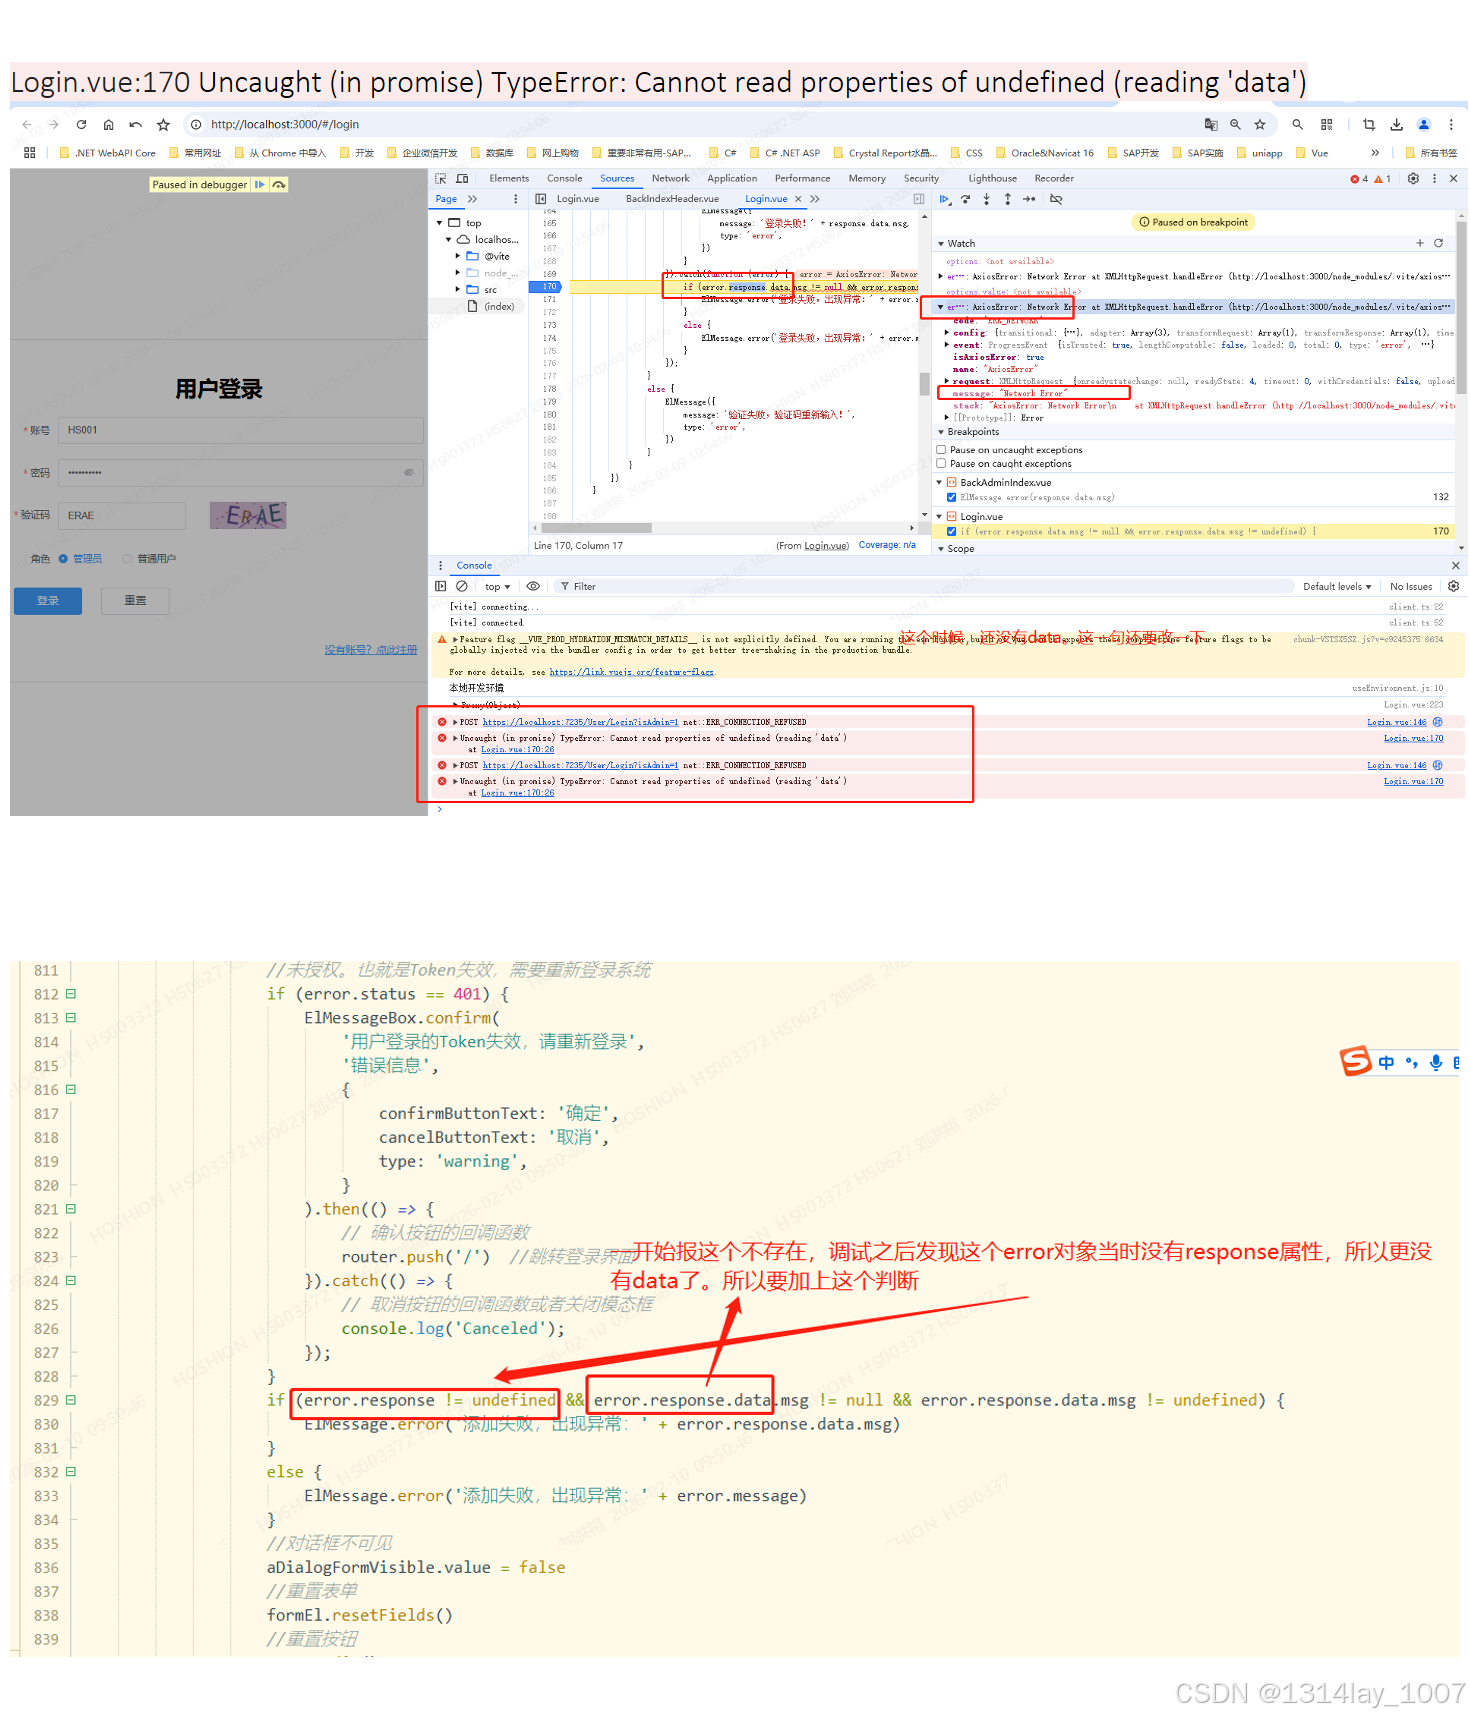The image size is (1470, 1719).
Task: Expand the src folder
Action: pyautogui.click(x=459, y=289)
